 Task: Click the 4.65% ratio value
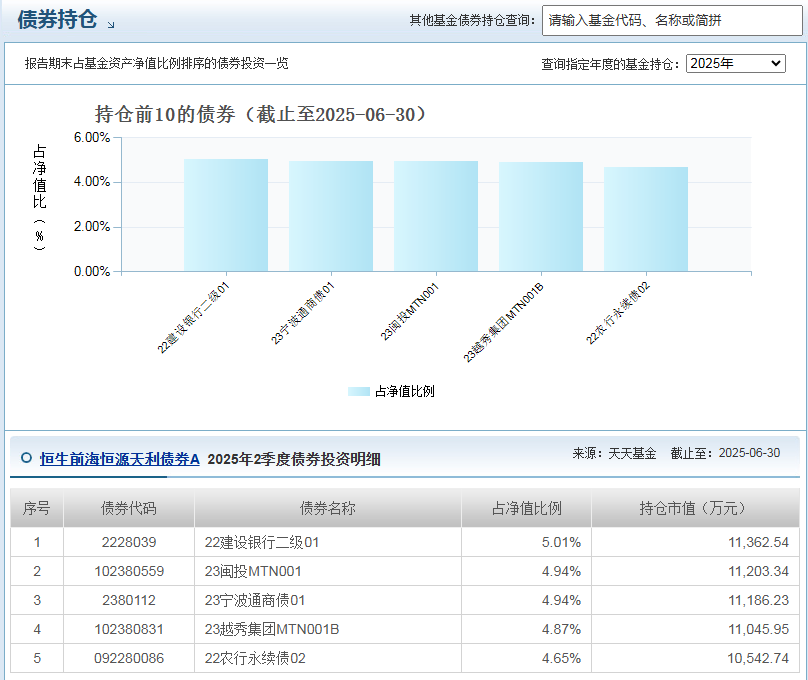[561, 658]
